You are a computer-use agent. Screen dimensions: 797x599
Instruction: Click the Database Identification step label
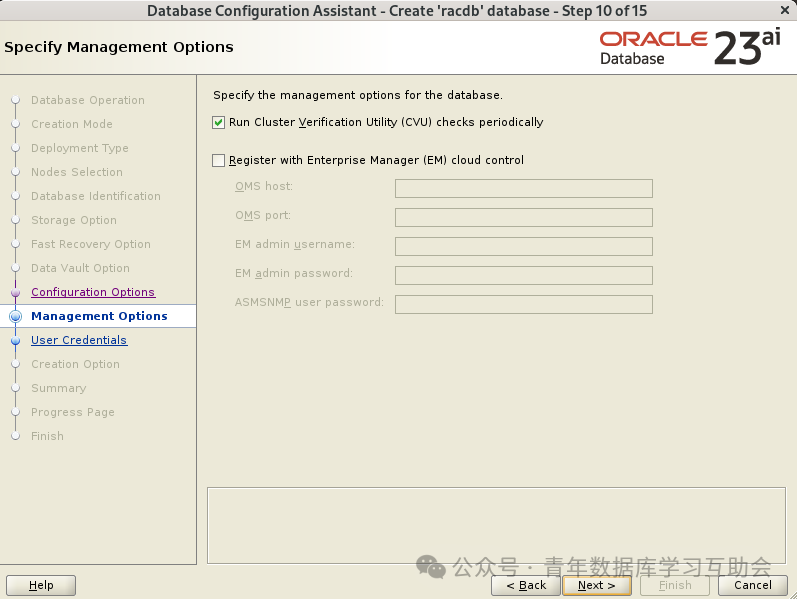click(x=96, y=196)
